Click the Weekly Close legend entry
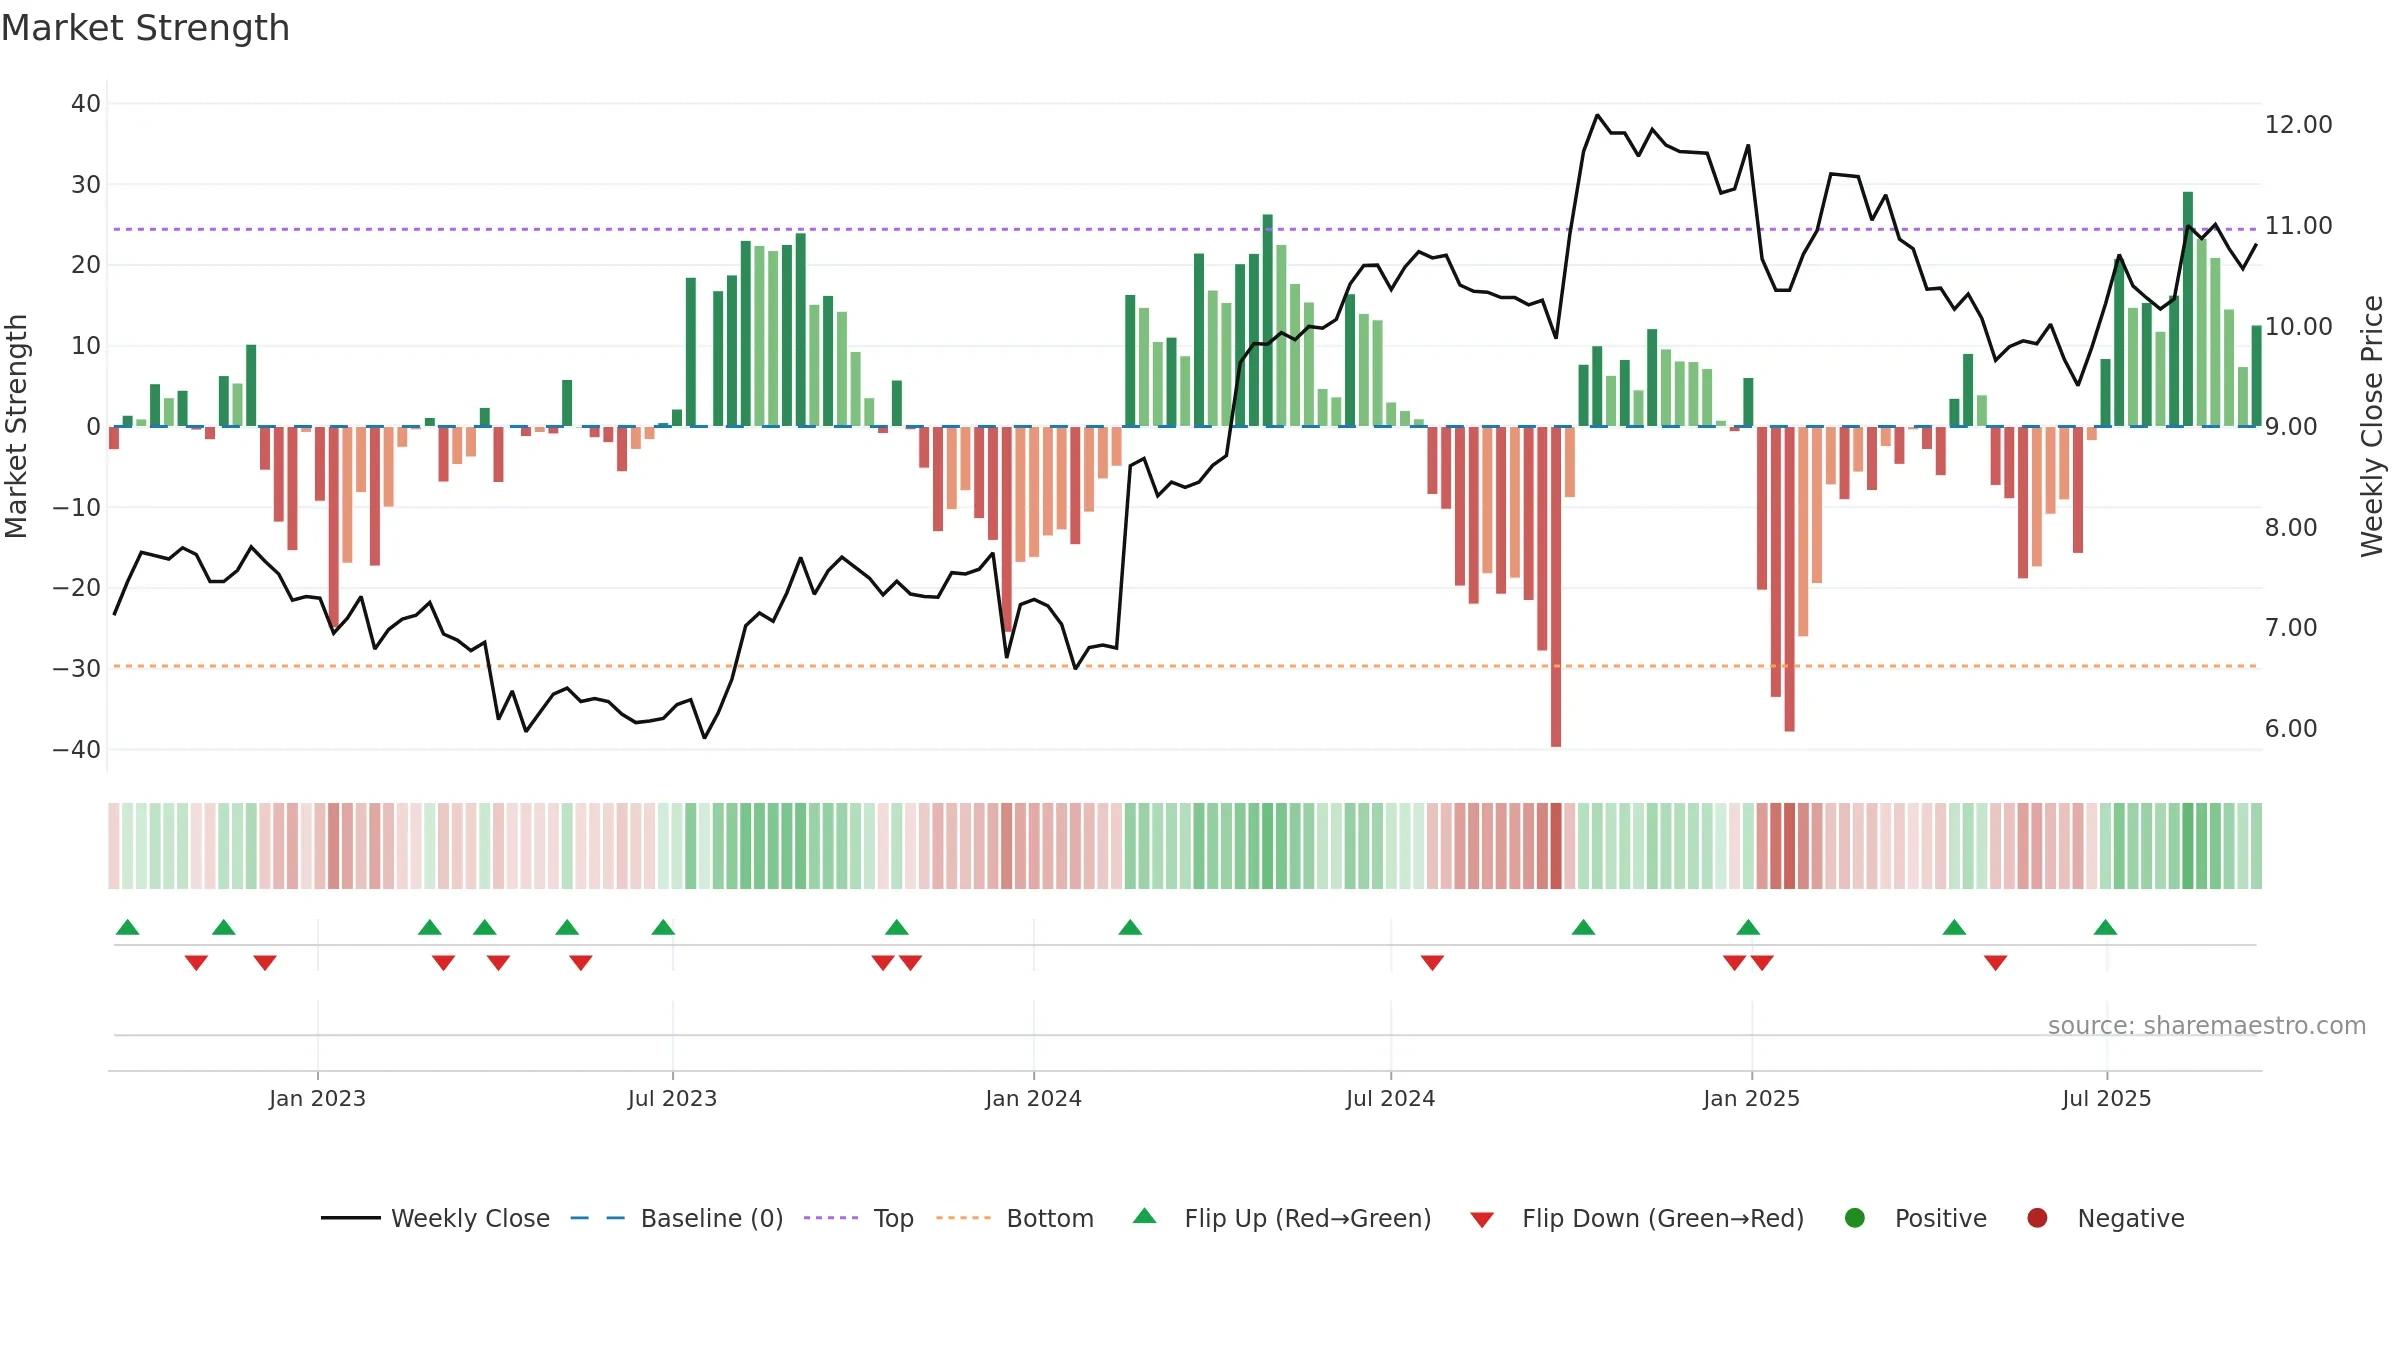The width and height of the screenshot is (2400, 1350). [436, 1218]
